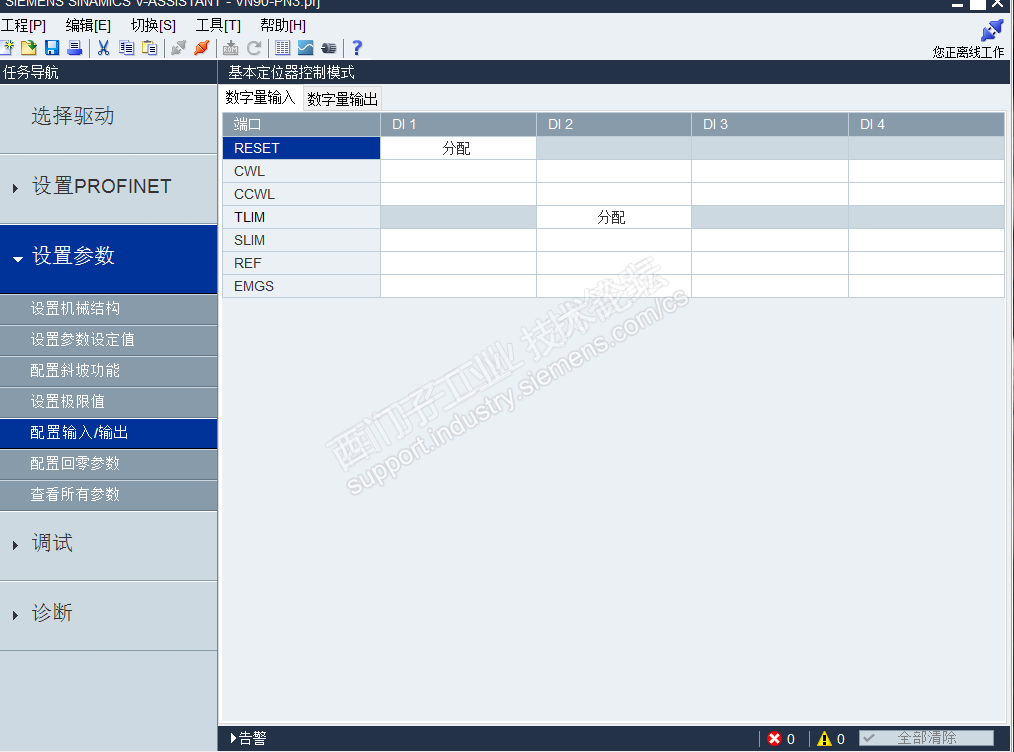
Task: Click the gray reset/restart arrow icon
Action: 254,48
